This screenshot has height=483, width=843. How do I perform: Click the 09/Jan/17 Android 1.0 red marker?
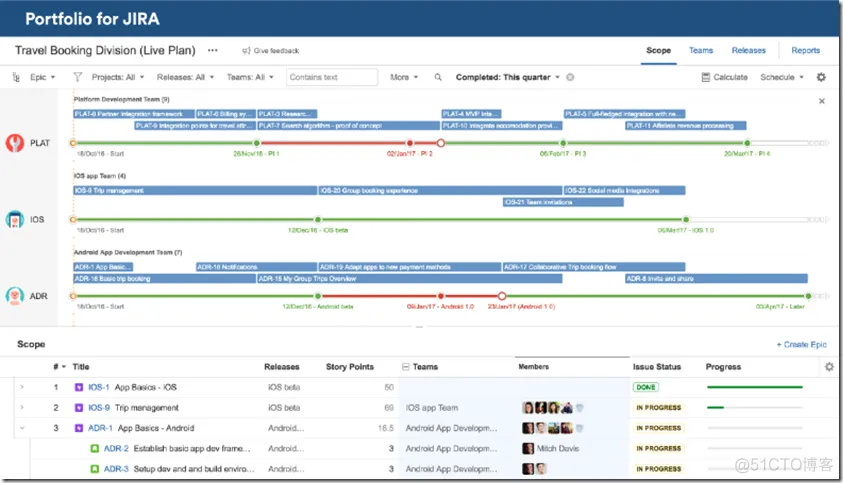[441, 296]
